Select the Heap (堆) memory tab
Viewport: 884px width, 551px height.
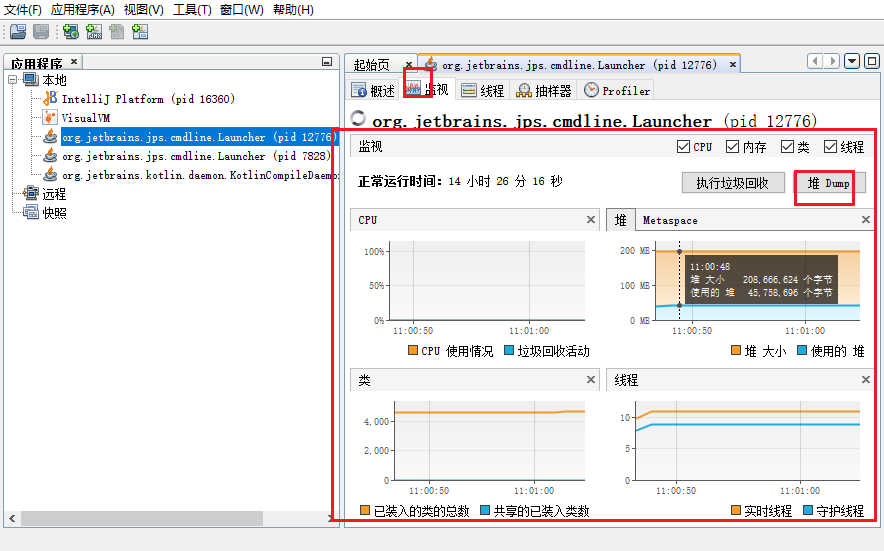(x=621, y=220)
